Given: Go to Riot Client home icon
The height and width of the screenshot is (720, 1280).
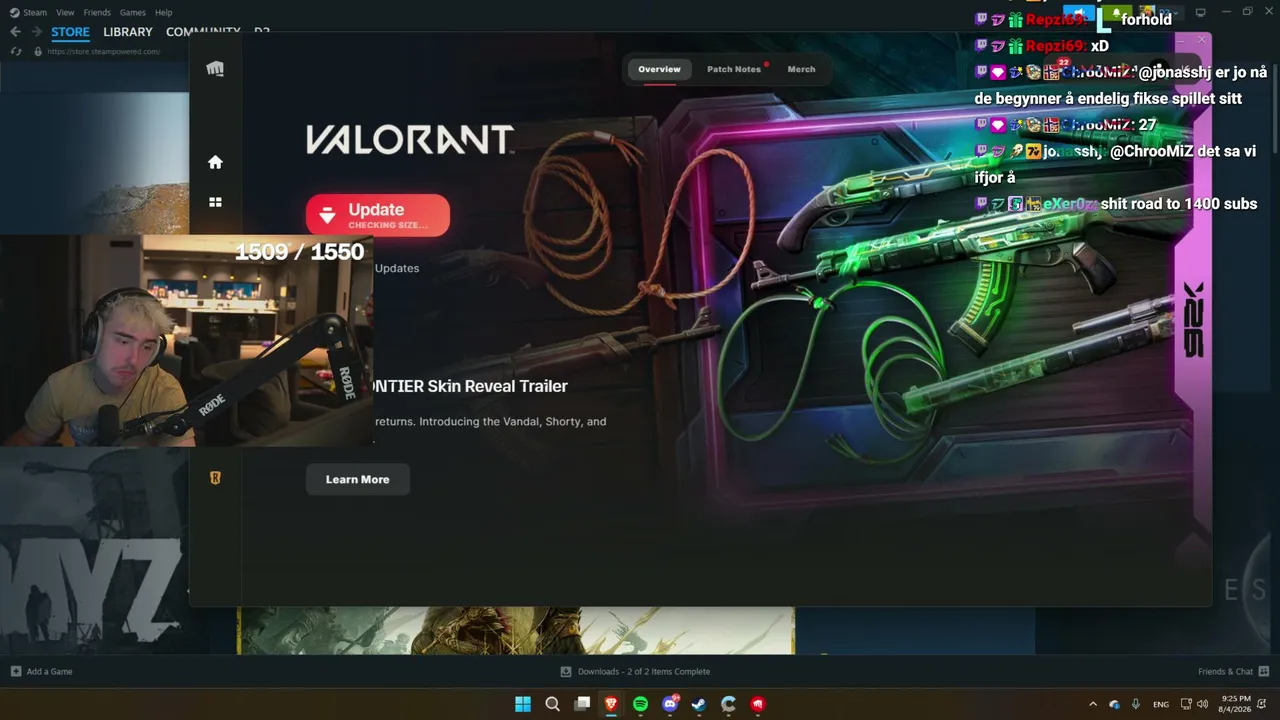Looking at the screenshot, I should tap(215, 162).
